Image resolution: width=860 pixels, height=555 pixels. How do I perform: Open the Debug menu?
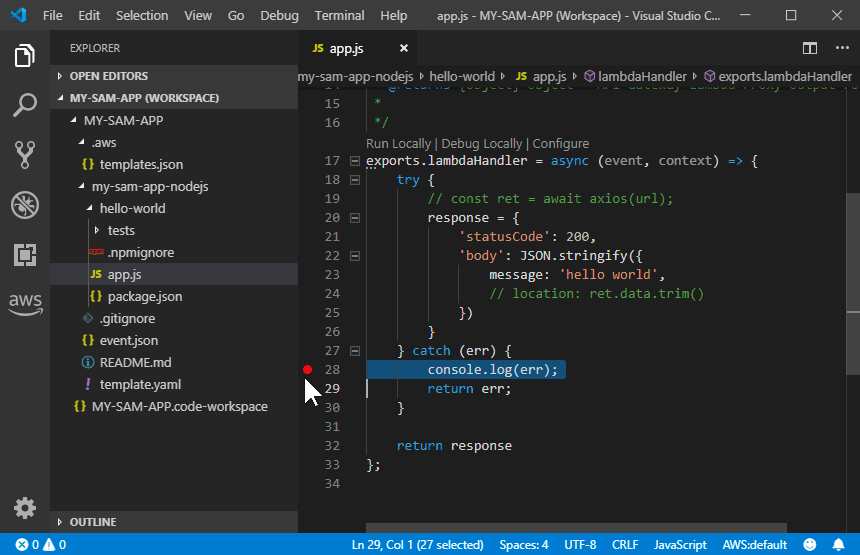point(279,15)
